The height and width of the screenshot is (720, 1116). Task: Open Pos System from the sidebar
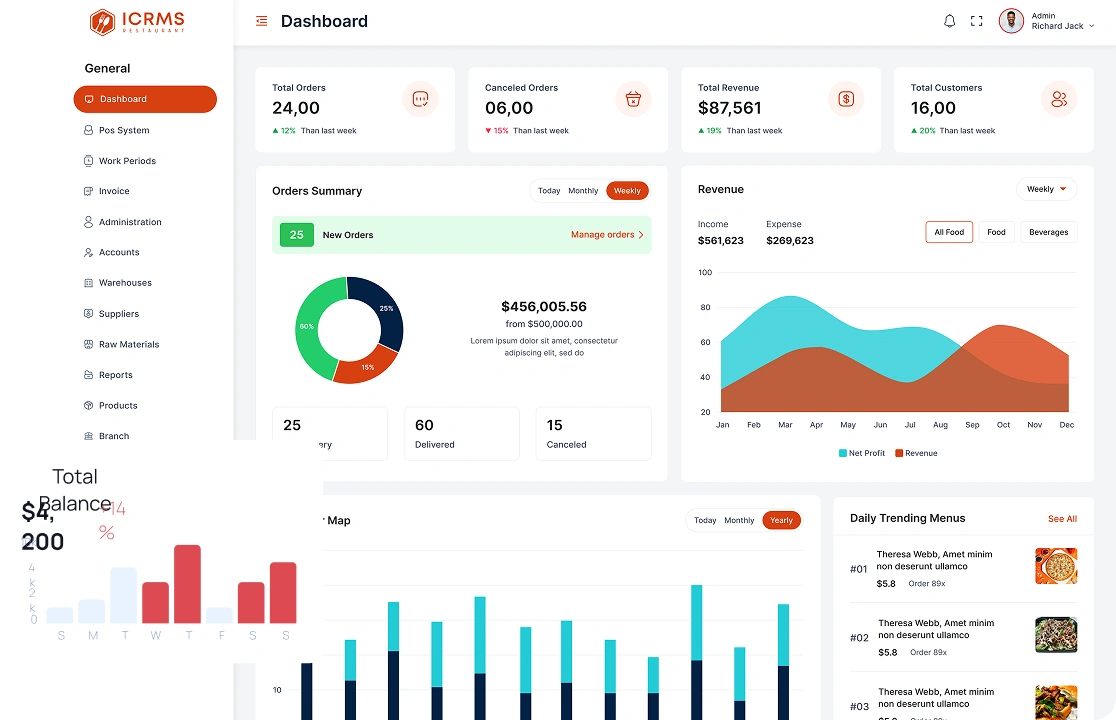pos(124,130)
